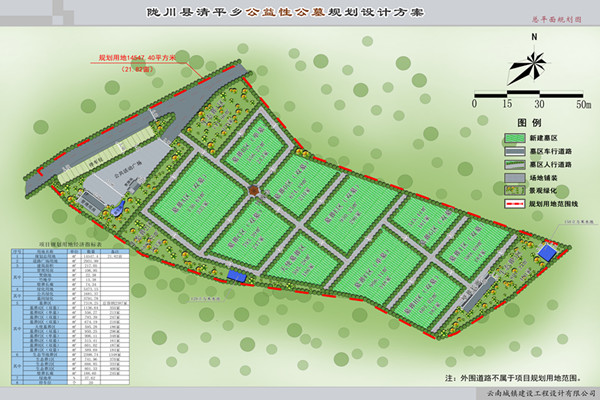Click the blue building at east corner
The image size is (600, 400).
pyautogui.click(x=547, y=250)
